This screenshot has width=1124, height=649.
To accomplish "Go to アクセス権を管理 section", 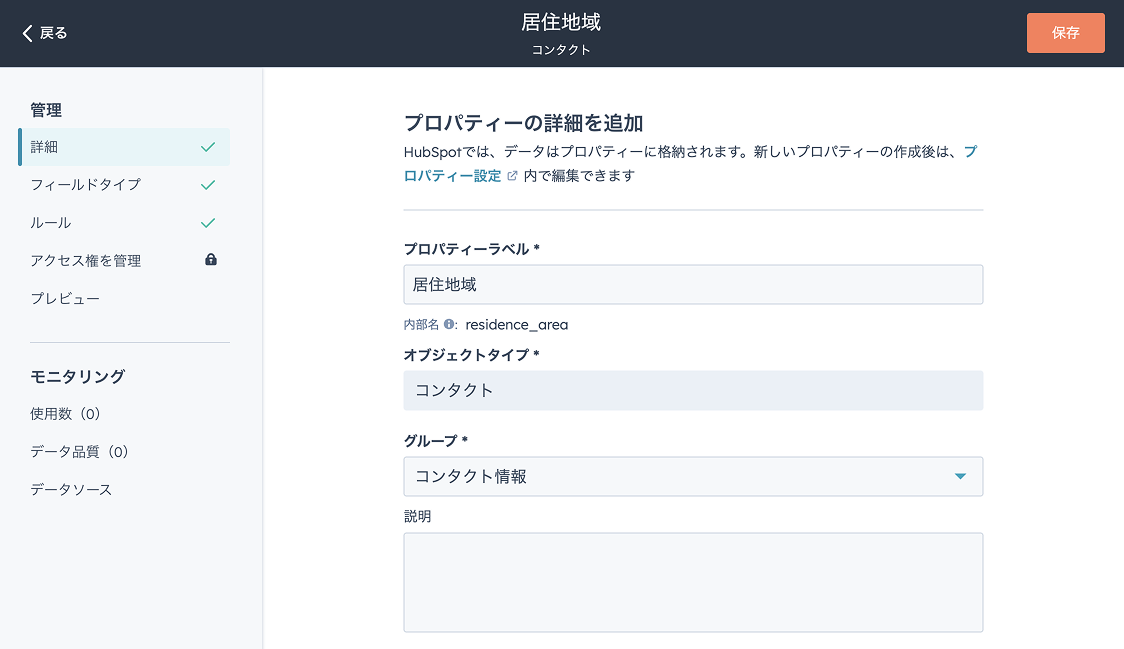I will click(x=86, y=261).
